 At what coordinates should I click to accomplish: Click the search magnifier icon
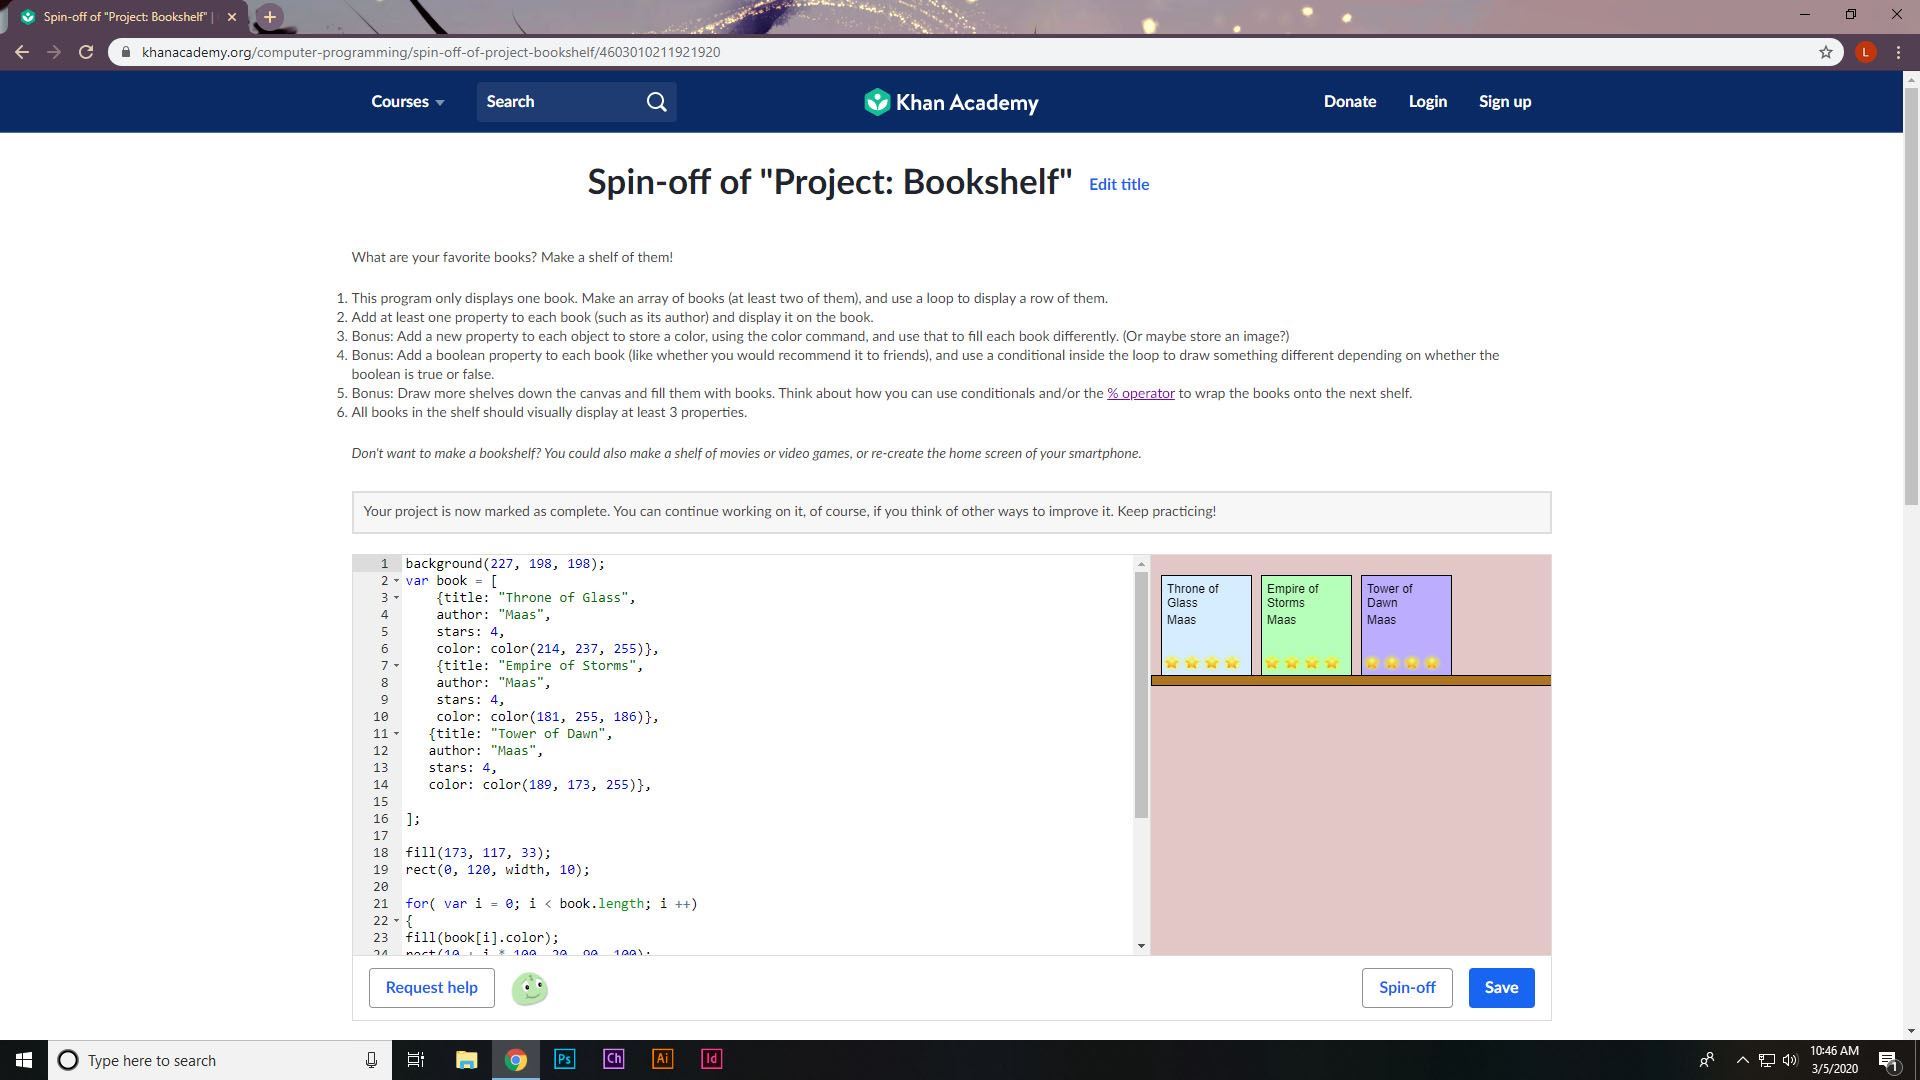(x=656, y=102)
